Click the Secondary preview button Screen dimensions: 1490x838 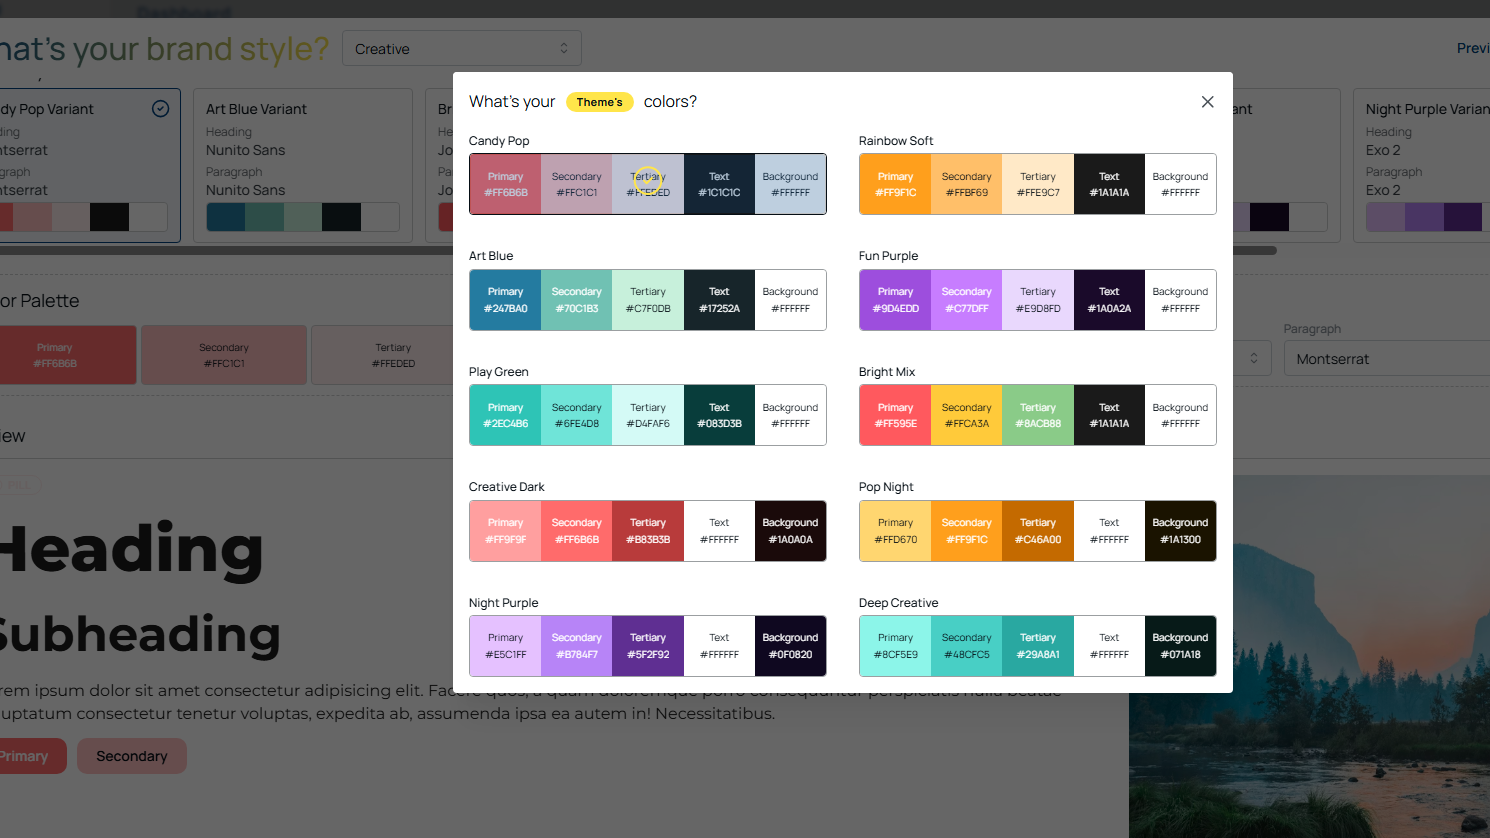131,756
